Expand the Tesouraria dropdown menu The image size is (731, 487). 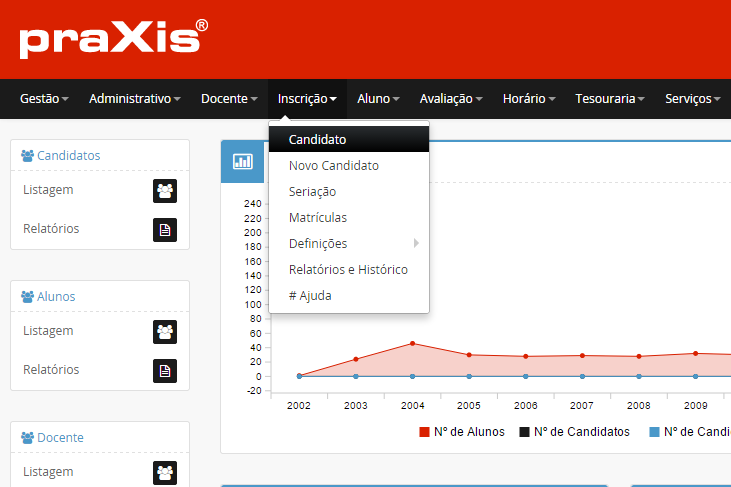[x=609, y=99]
